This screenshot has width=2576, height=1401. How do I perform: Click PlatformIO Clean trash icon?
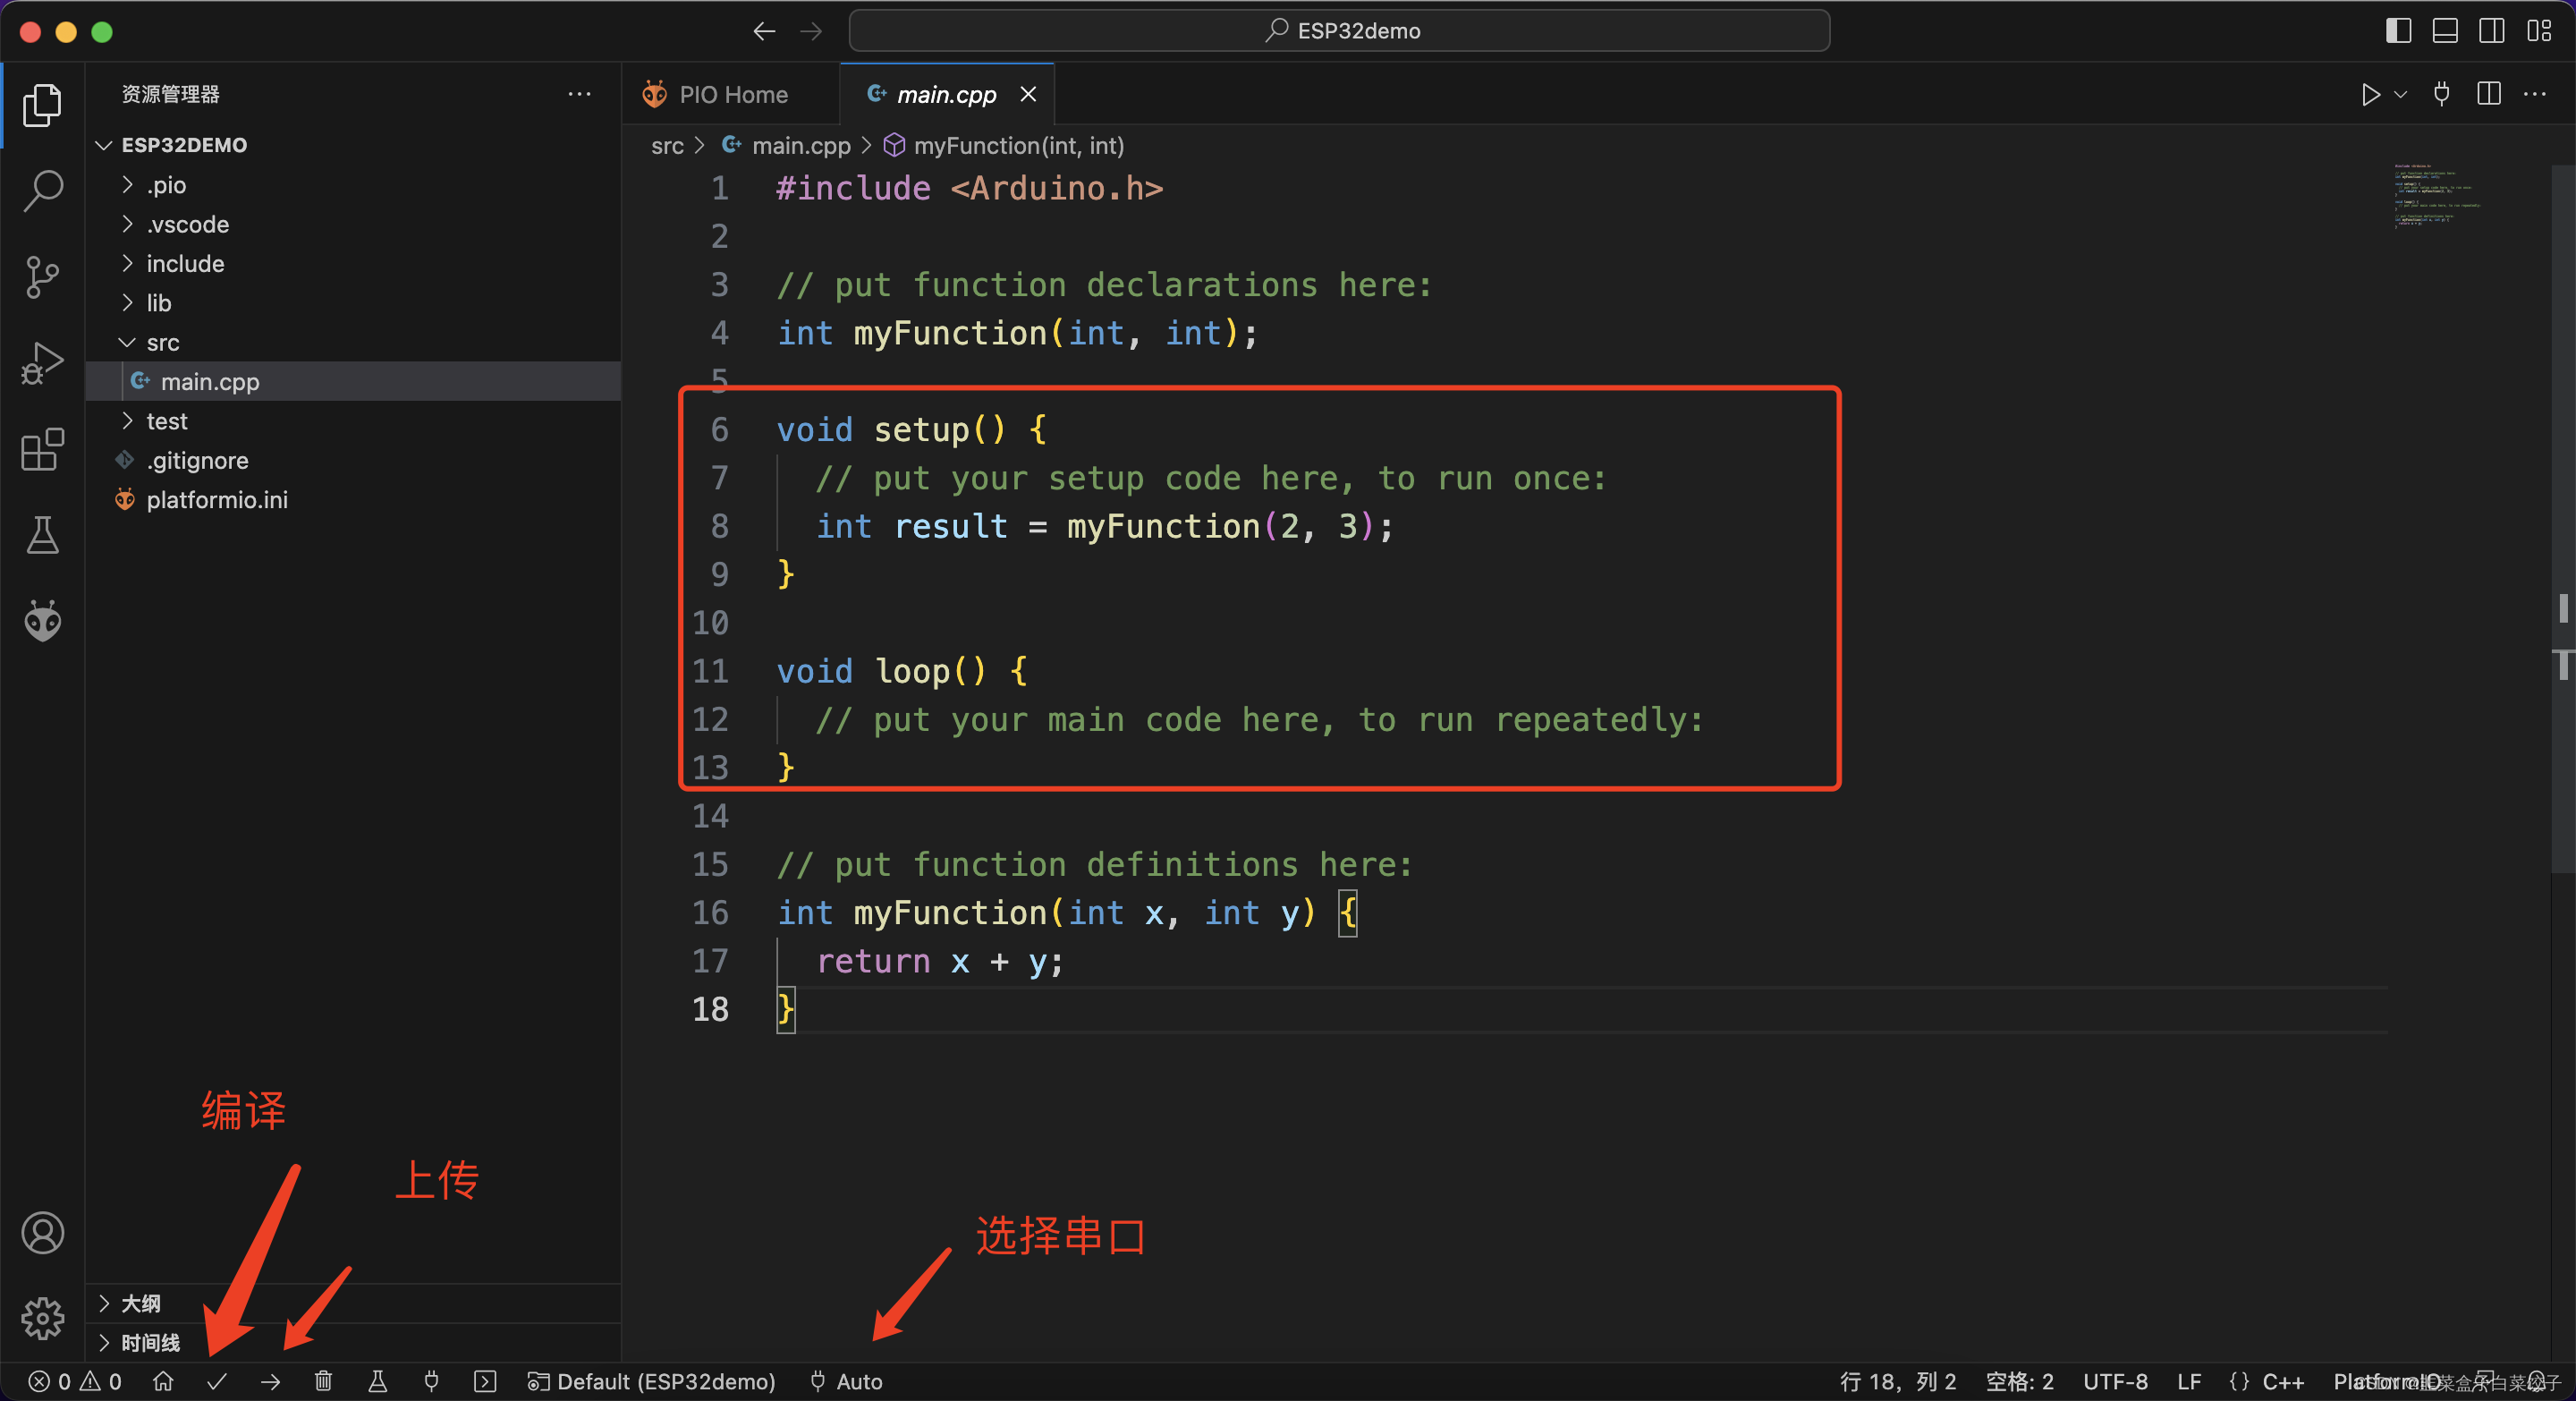point(323,1381)
